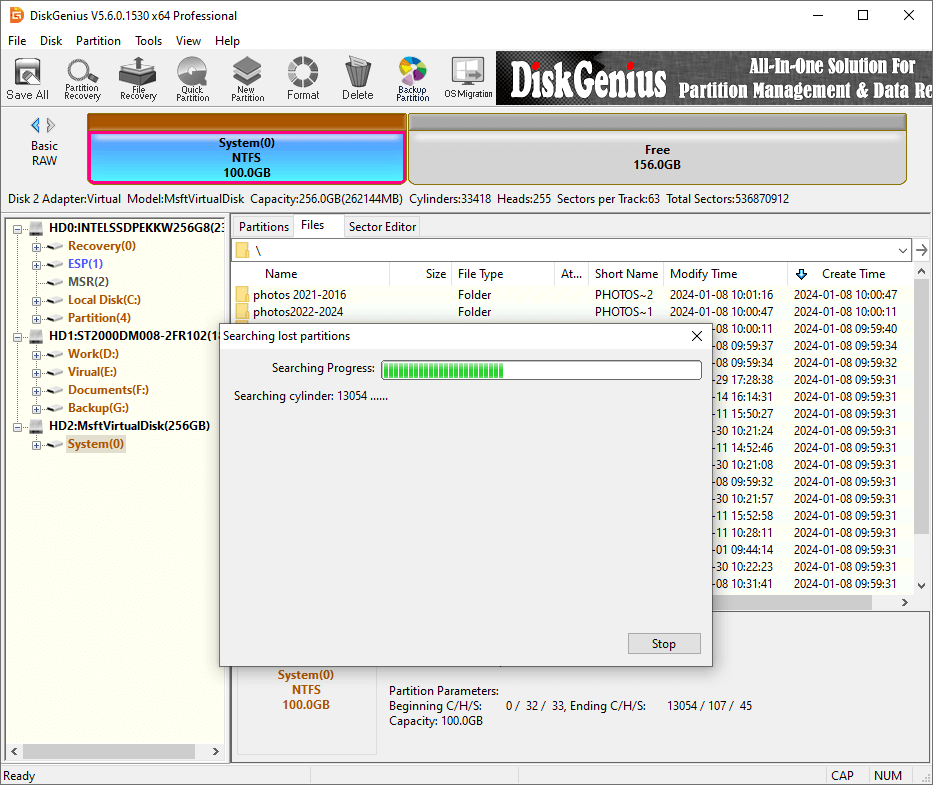Switch to the Partitions tab
Image resolution: width=933 pixels, height=785 pixels.
coord(264,227)
